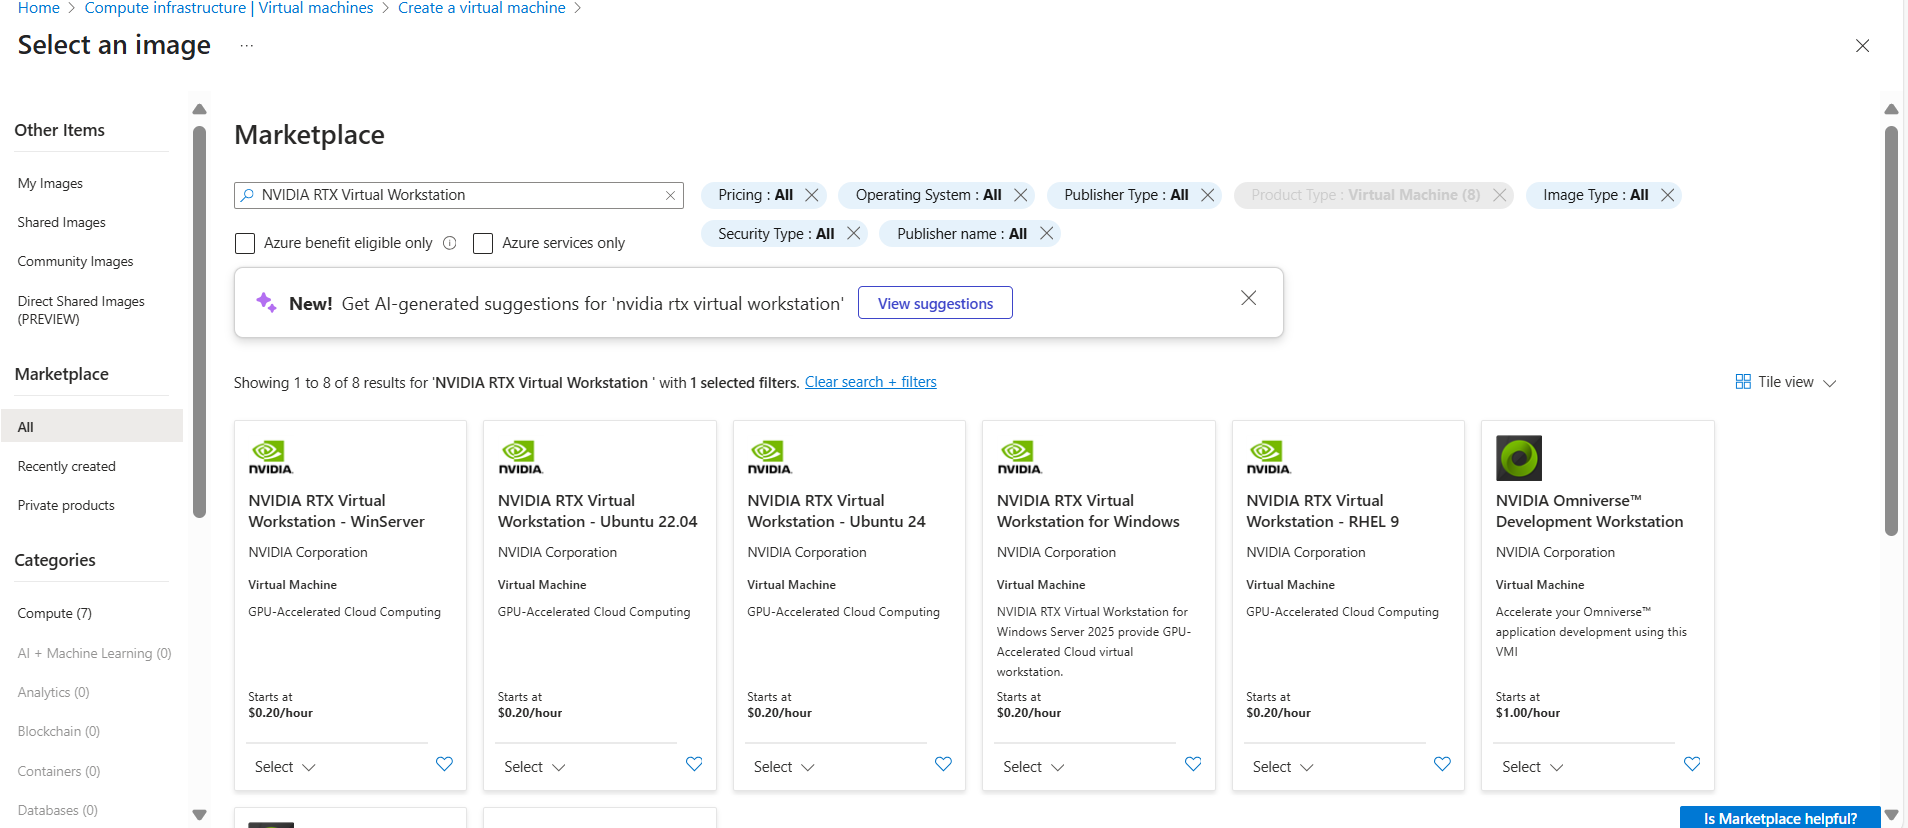Click sidebar scrollbar down arrow

coord(199,815)
